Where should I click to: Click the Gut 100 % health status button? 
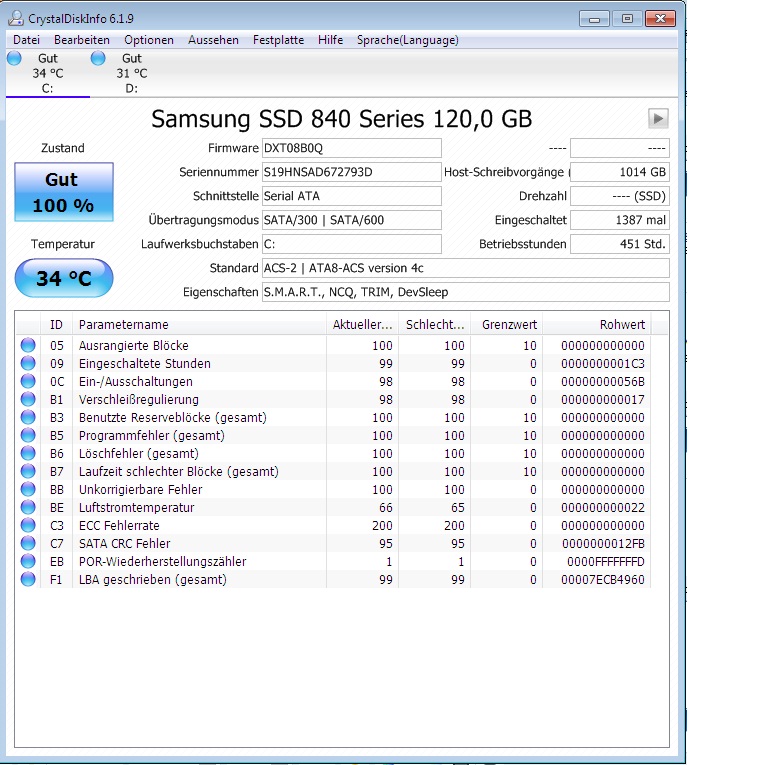[x=64, y=192]
